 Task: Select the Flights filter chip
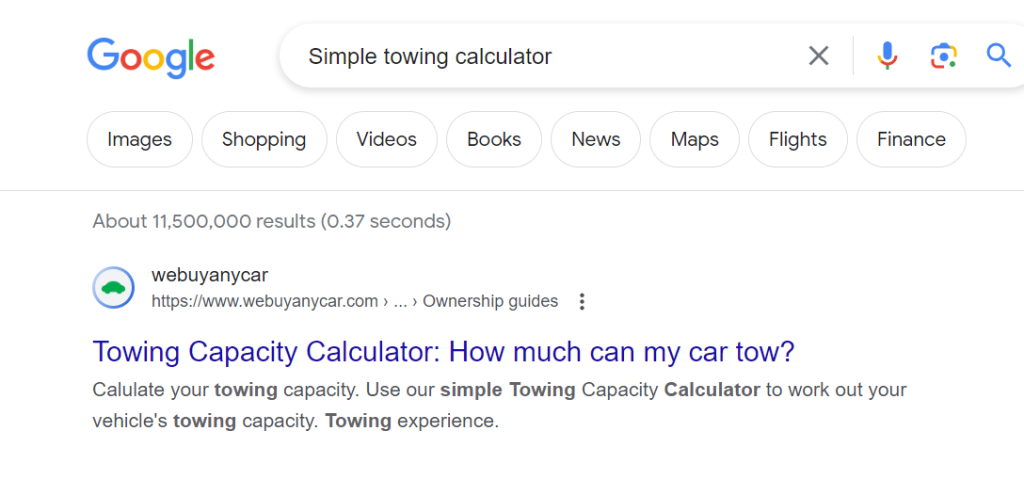pos(798,139)
